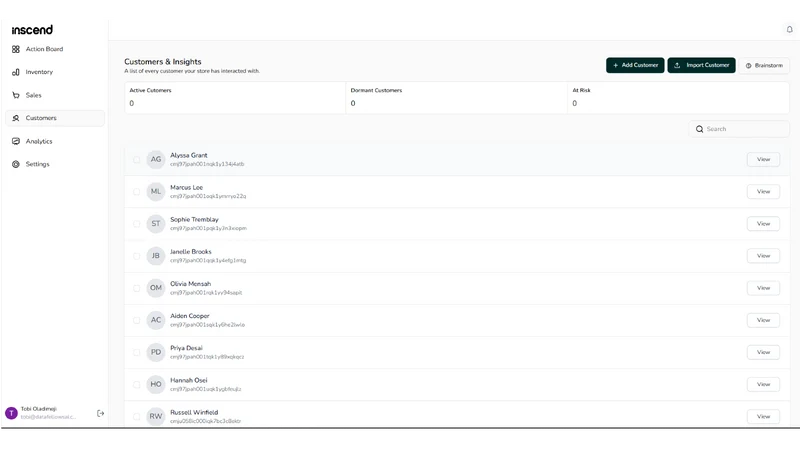
Task: Click the Action Board grid icon
Action: (x=16, y=49)
